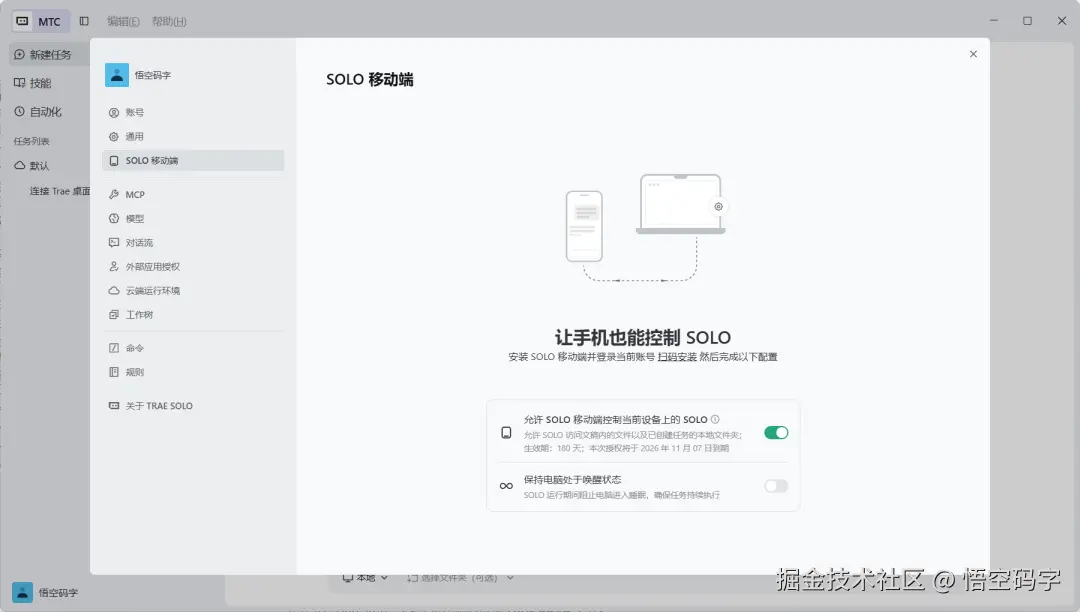
Task: Click the SOLO 移动端 page title
Action: click(370, 80)
